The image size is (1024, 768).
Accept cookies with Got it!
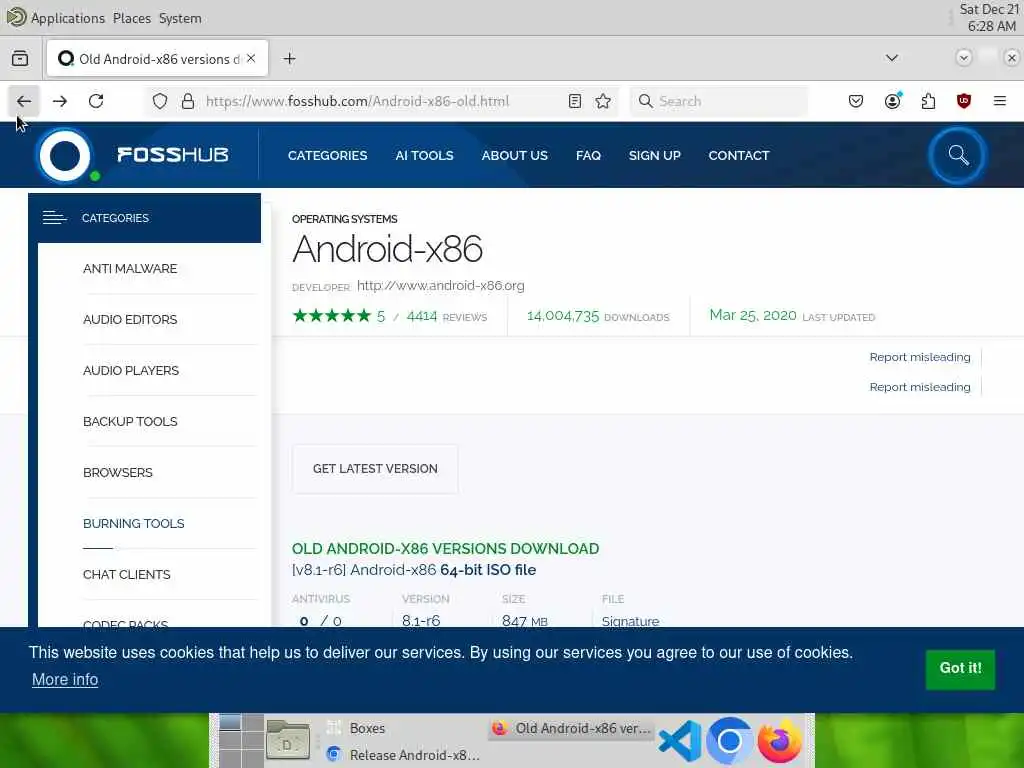click(960, 668)
